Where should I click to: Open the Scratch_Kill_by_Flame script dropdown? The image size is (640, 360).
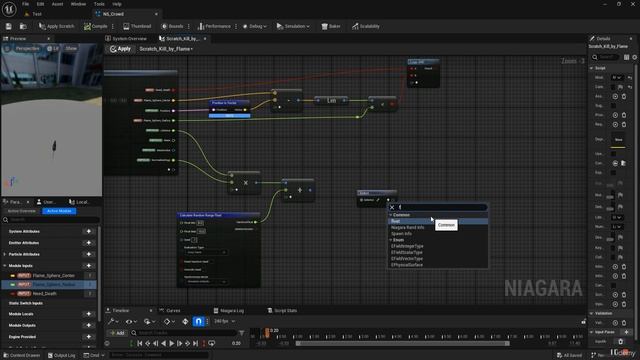click(x=166, y=49)
